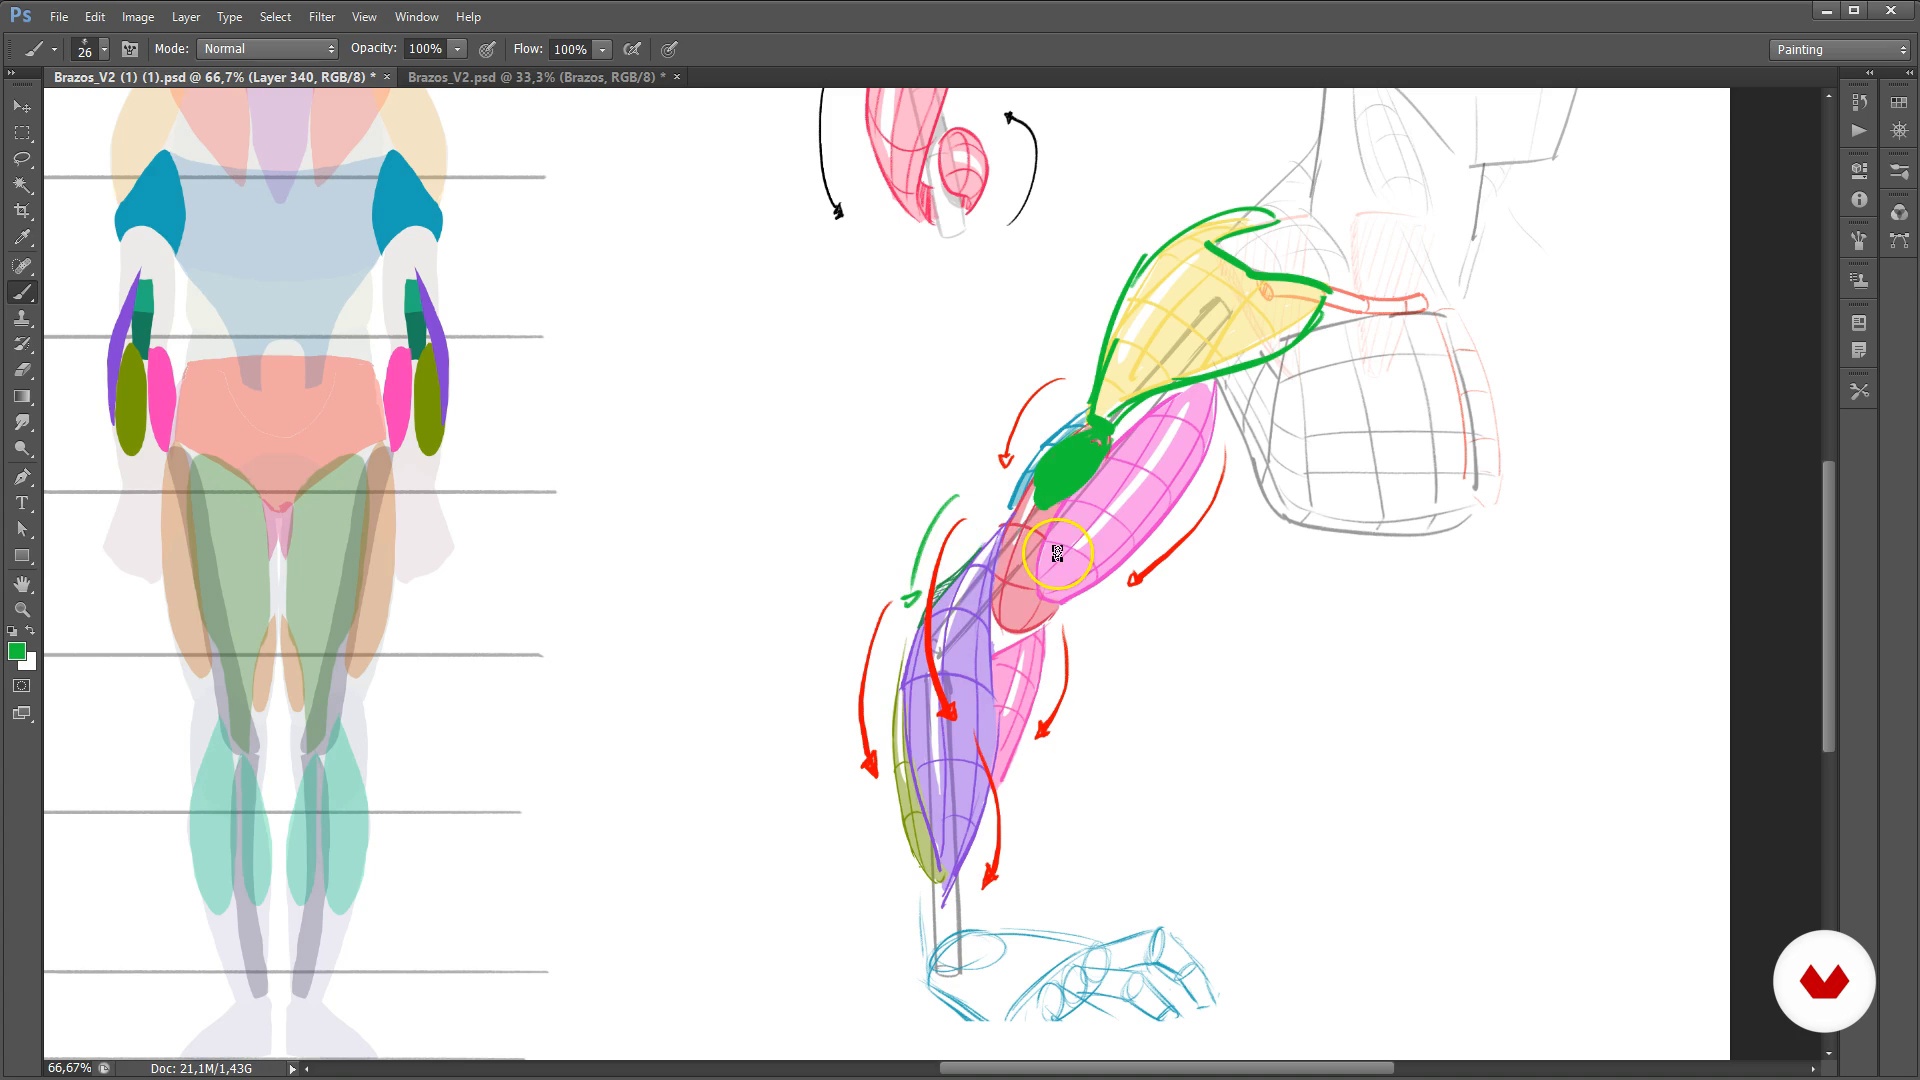Select the Magic Wand tool
Image resolution: width=1920 pixels, height=1080 pixels.
click(22, 185)
